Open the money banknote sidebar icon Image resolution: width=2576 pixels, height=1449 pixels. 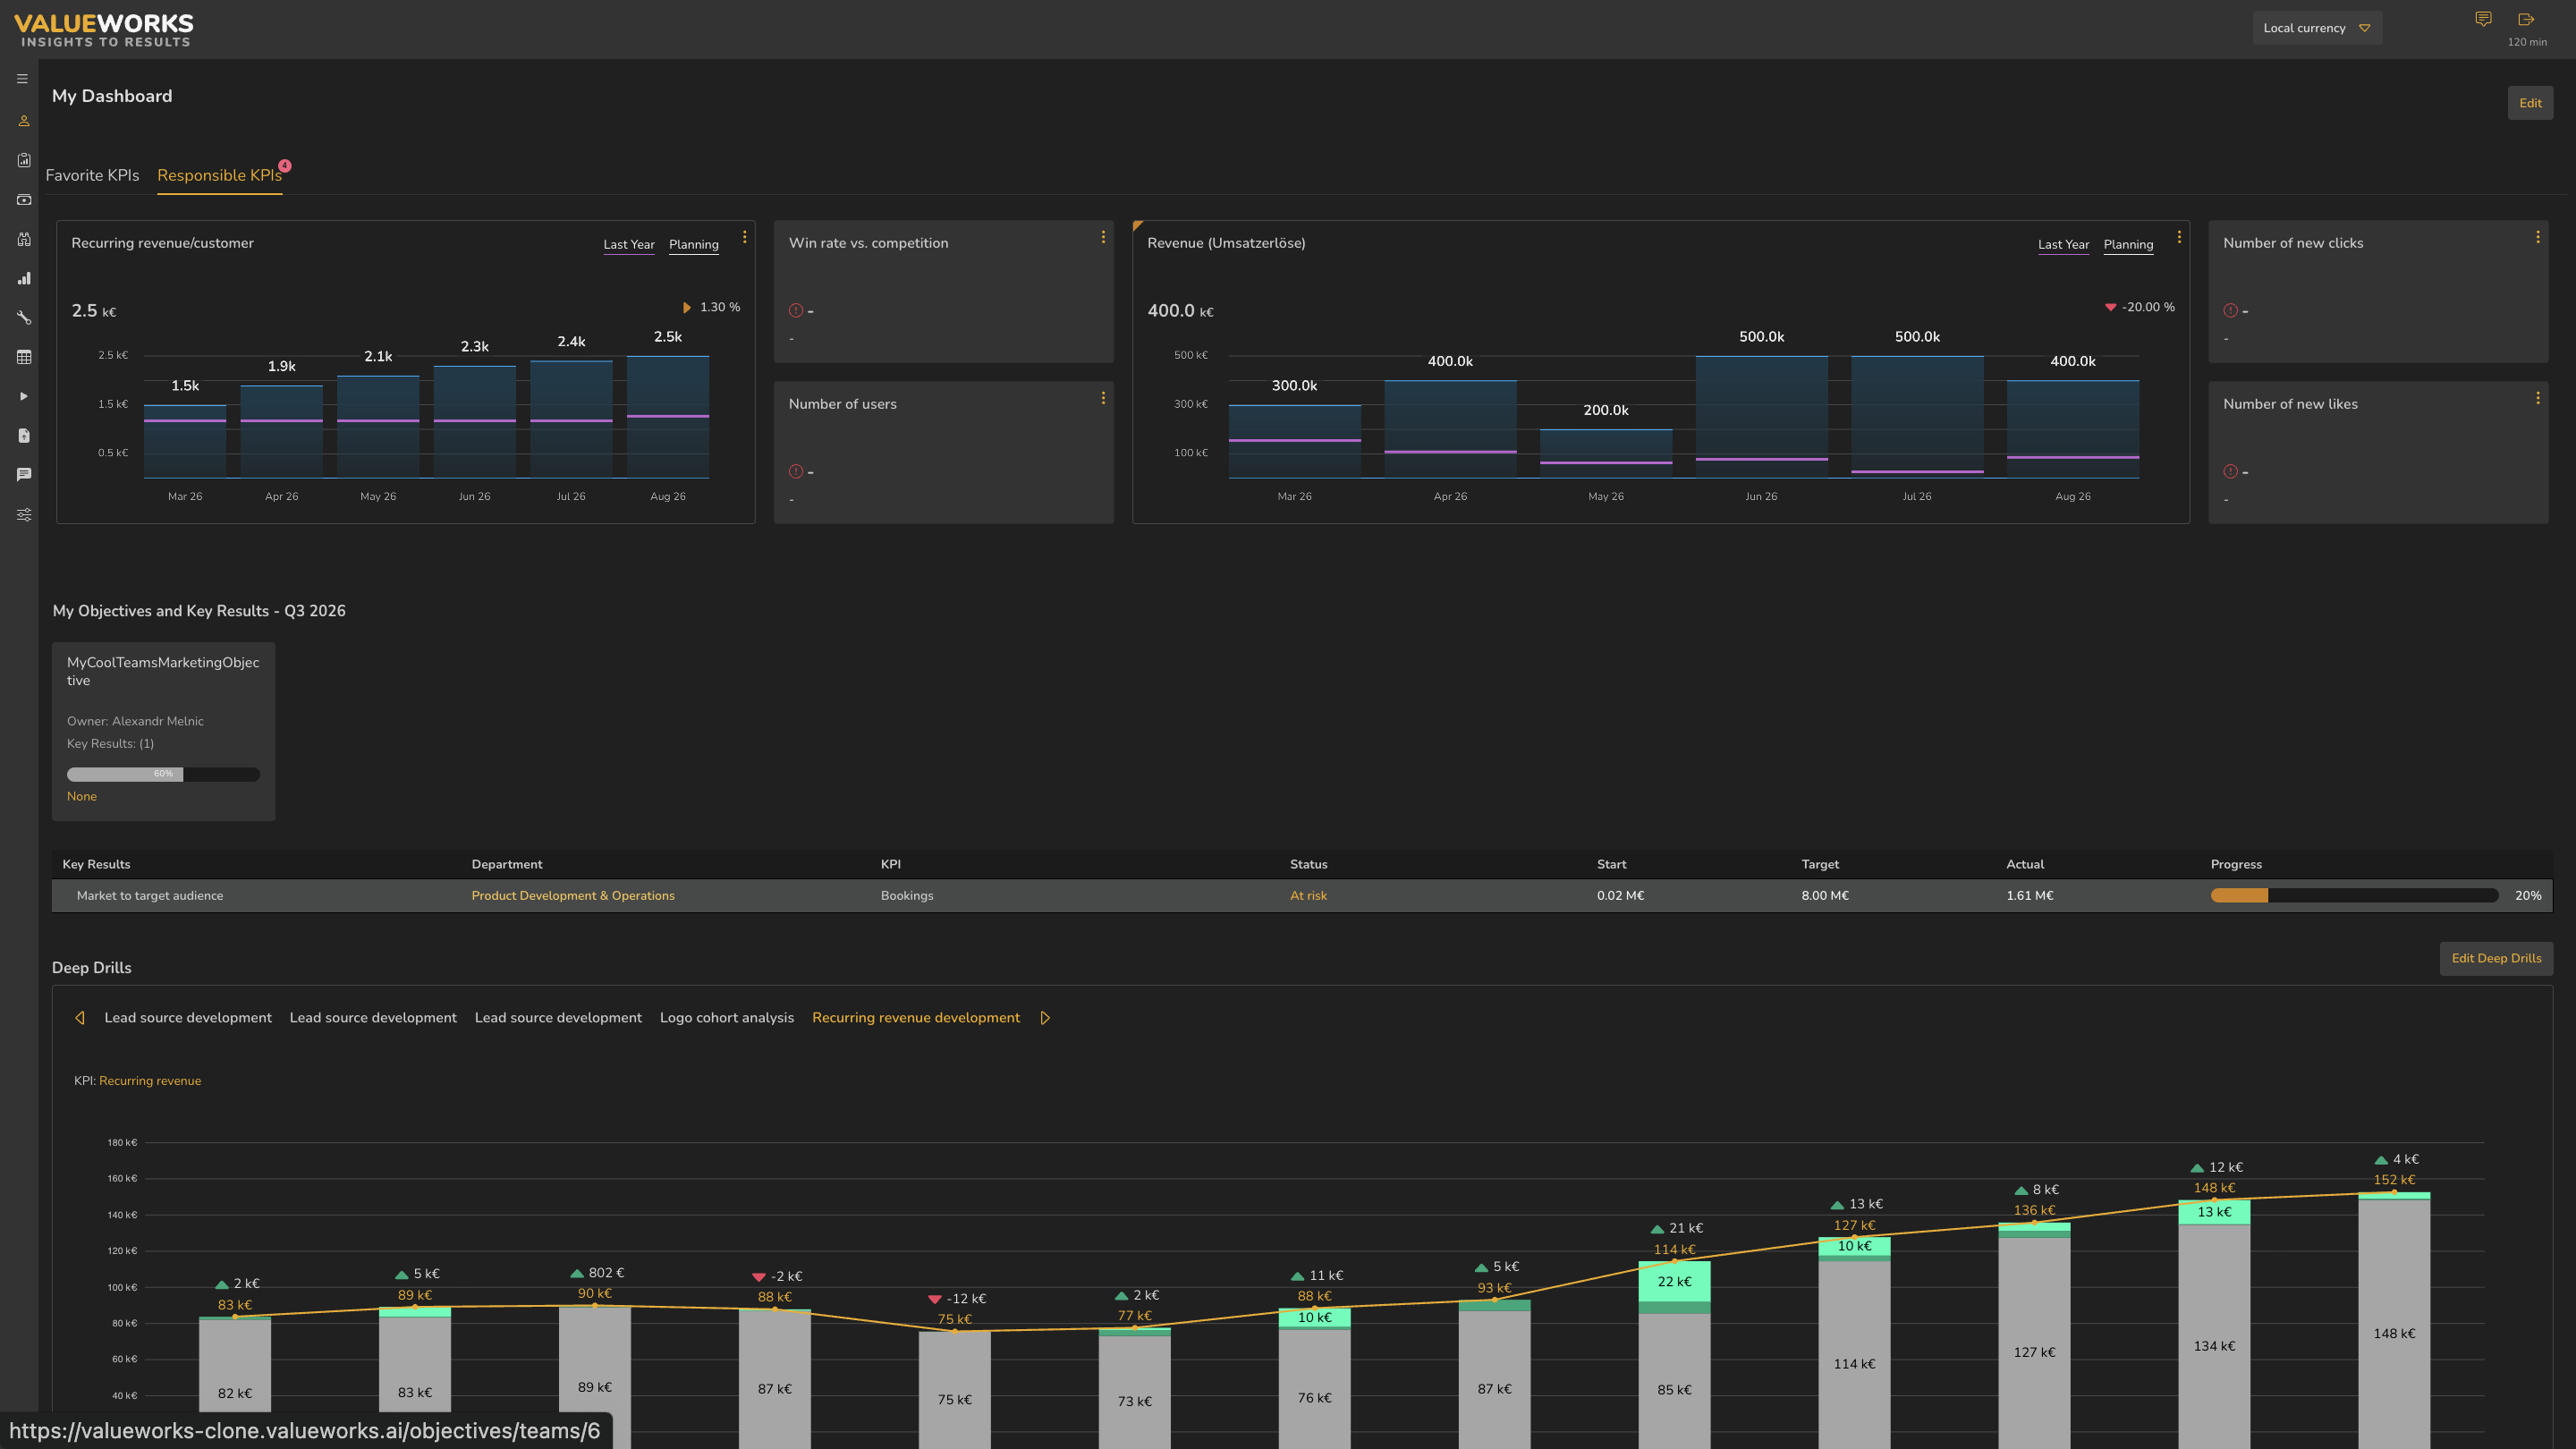(24, 200)
